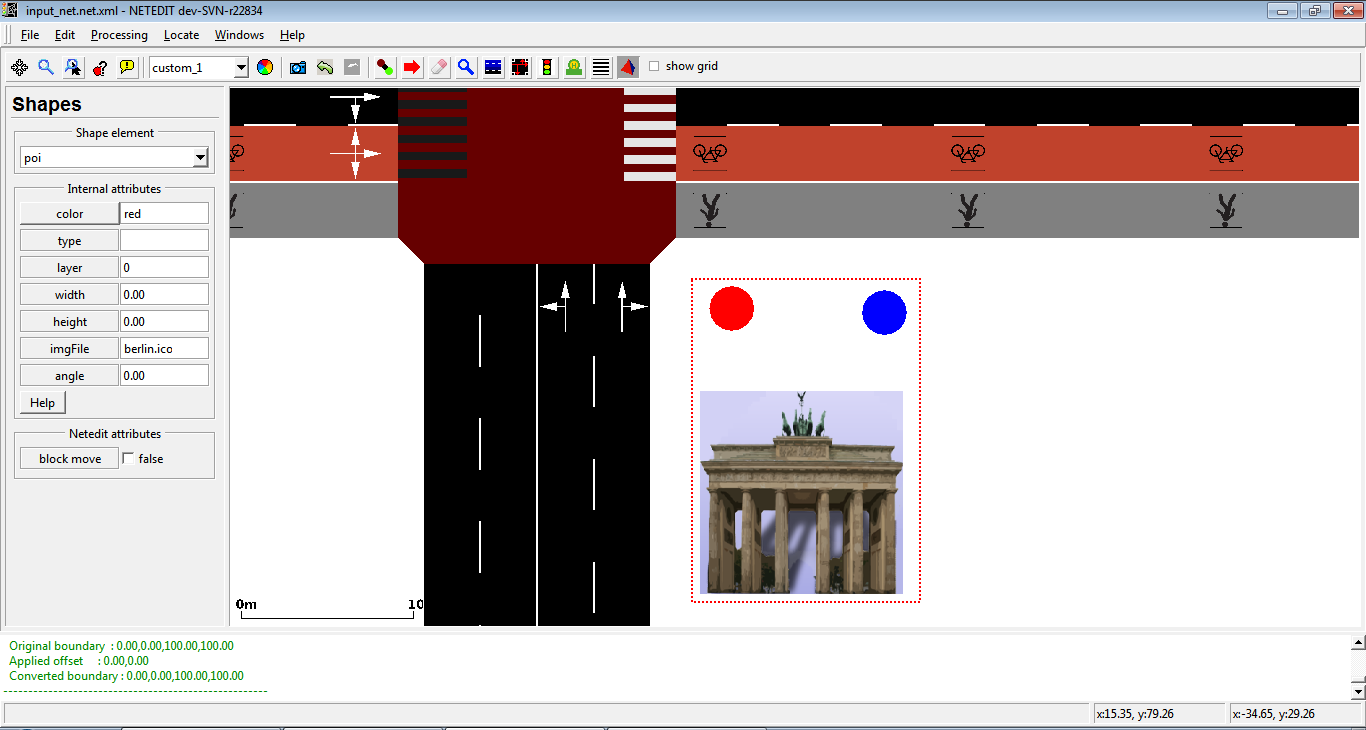Select the polygon shapes mode icon
The height and width of the screenshot is (730, 1366).
(x=627, y=67)
